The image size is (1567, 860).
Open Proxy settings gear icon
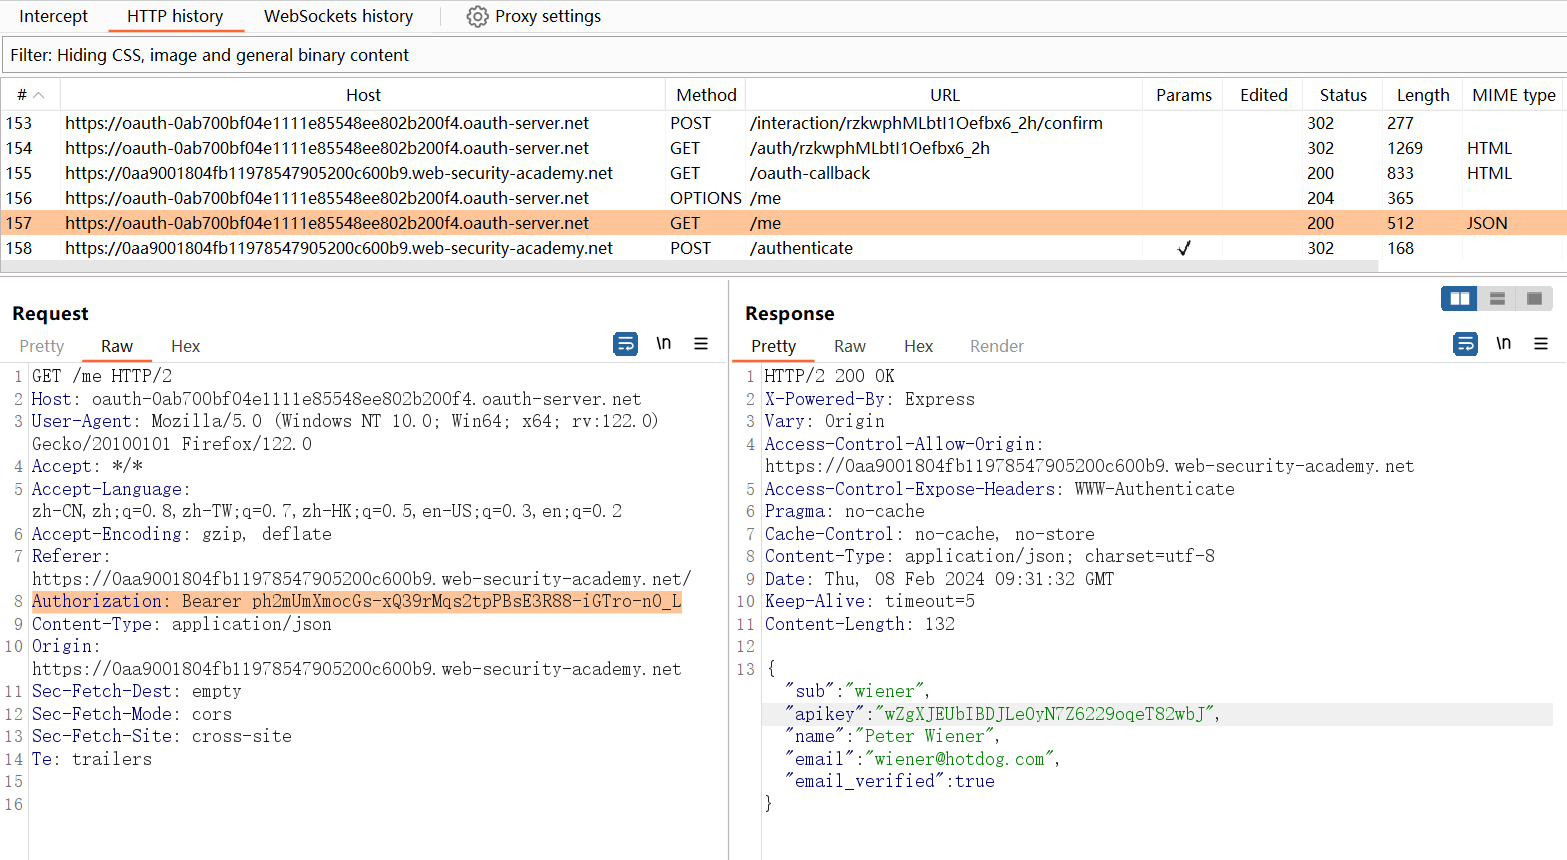click(478, 17)
